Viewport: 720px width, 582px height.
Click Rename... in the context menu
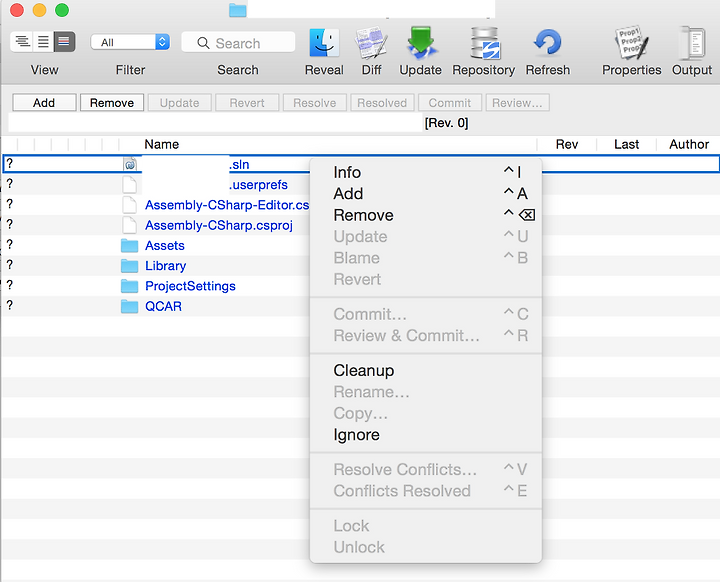click(x=426, y=392)
